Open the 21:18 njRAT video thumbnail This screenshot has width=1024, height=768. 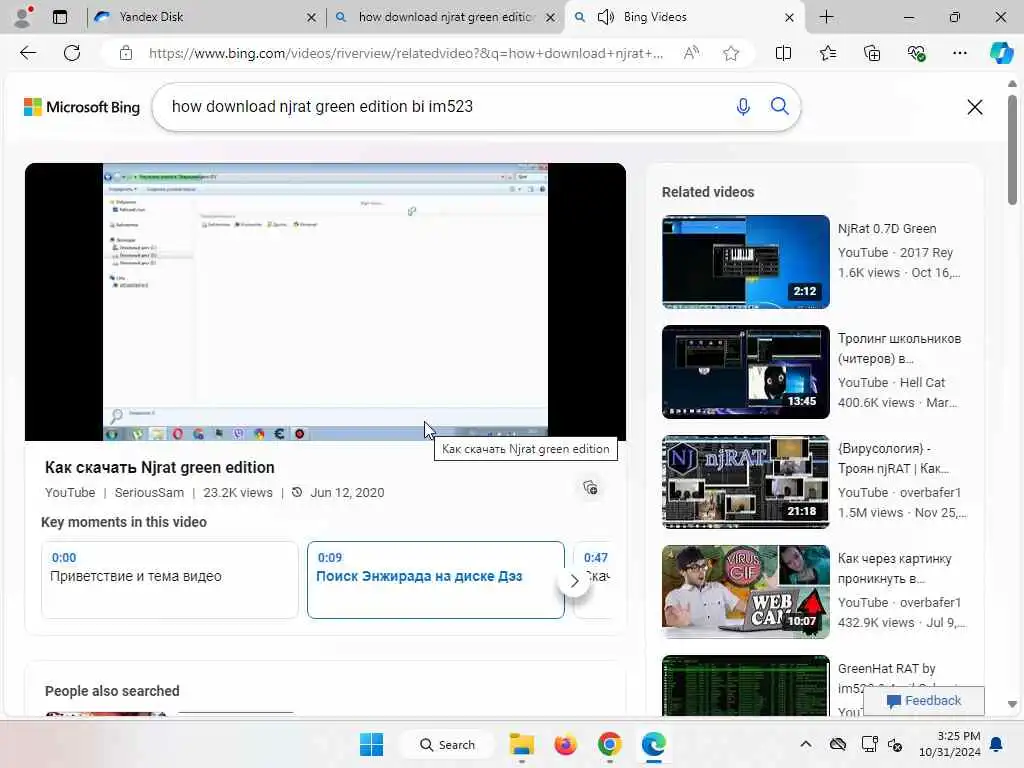[745, 481]
